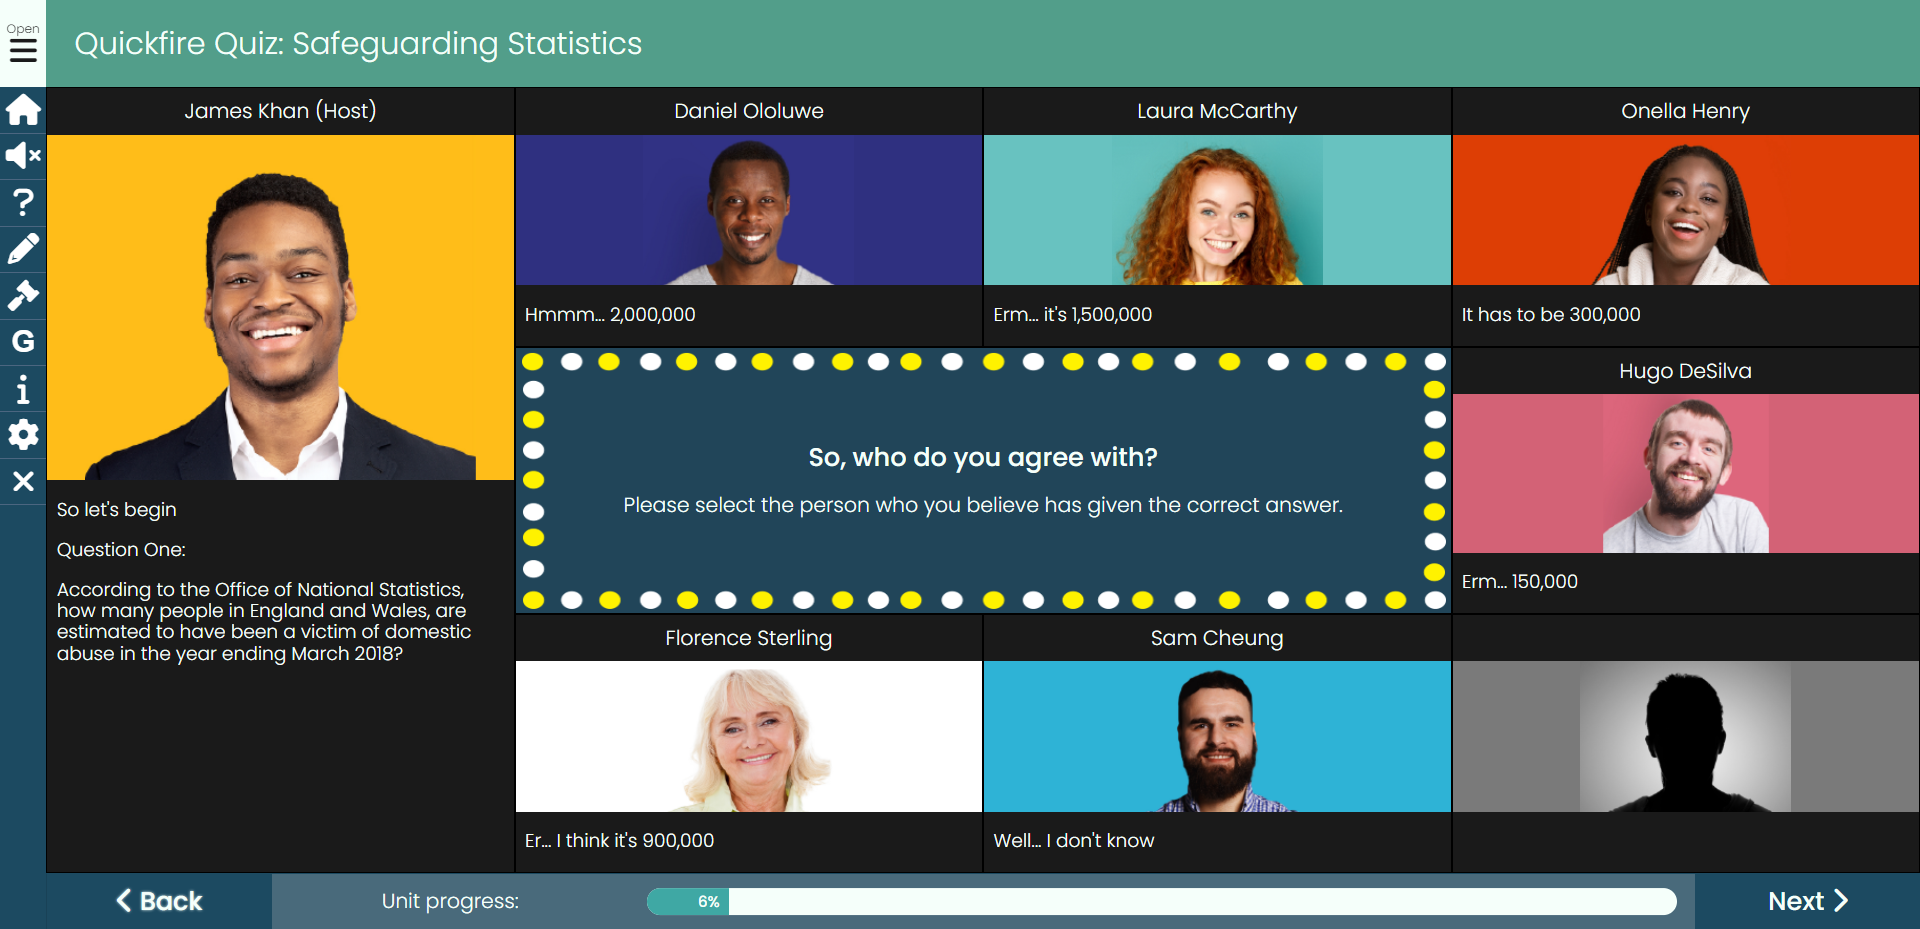Click the page title Quickfire Quiz

click(x=358, y=44)
